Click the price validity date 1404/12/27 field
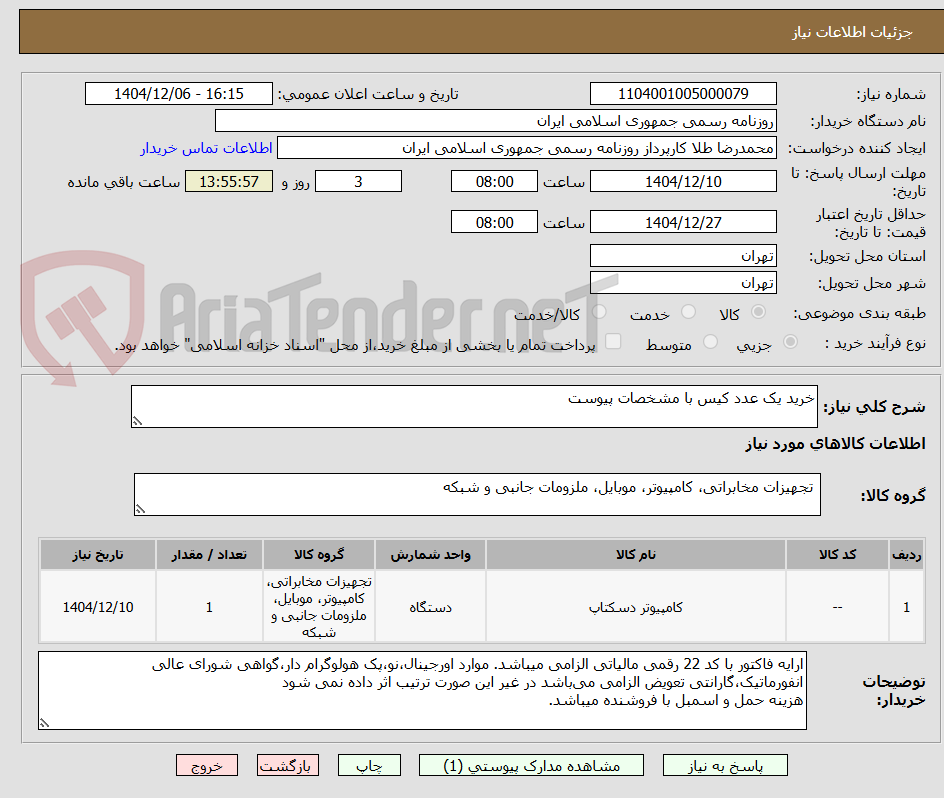The height and width of the screenshot is (798, 944). [683, 222]
